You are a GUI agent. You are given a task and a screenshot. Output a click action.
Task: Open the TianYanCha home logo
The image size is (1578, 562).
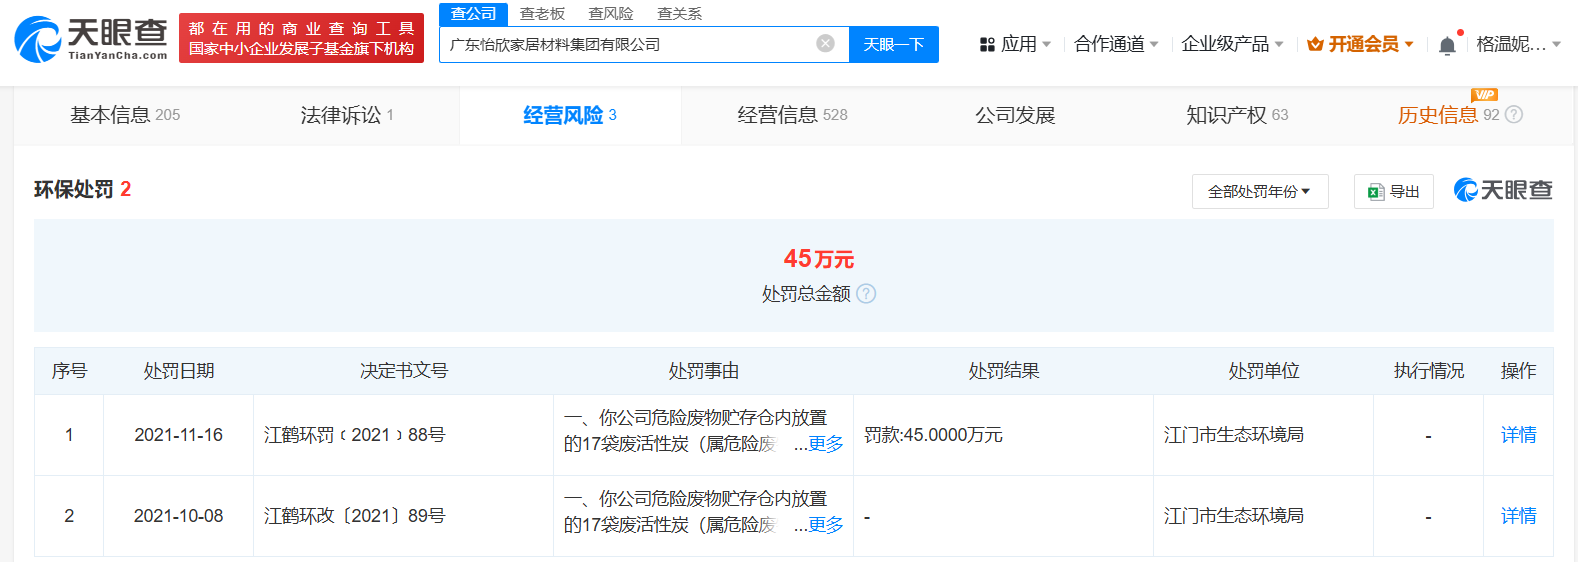pyautogui.click(x=91, y=39)
